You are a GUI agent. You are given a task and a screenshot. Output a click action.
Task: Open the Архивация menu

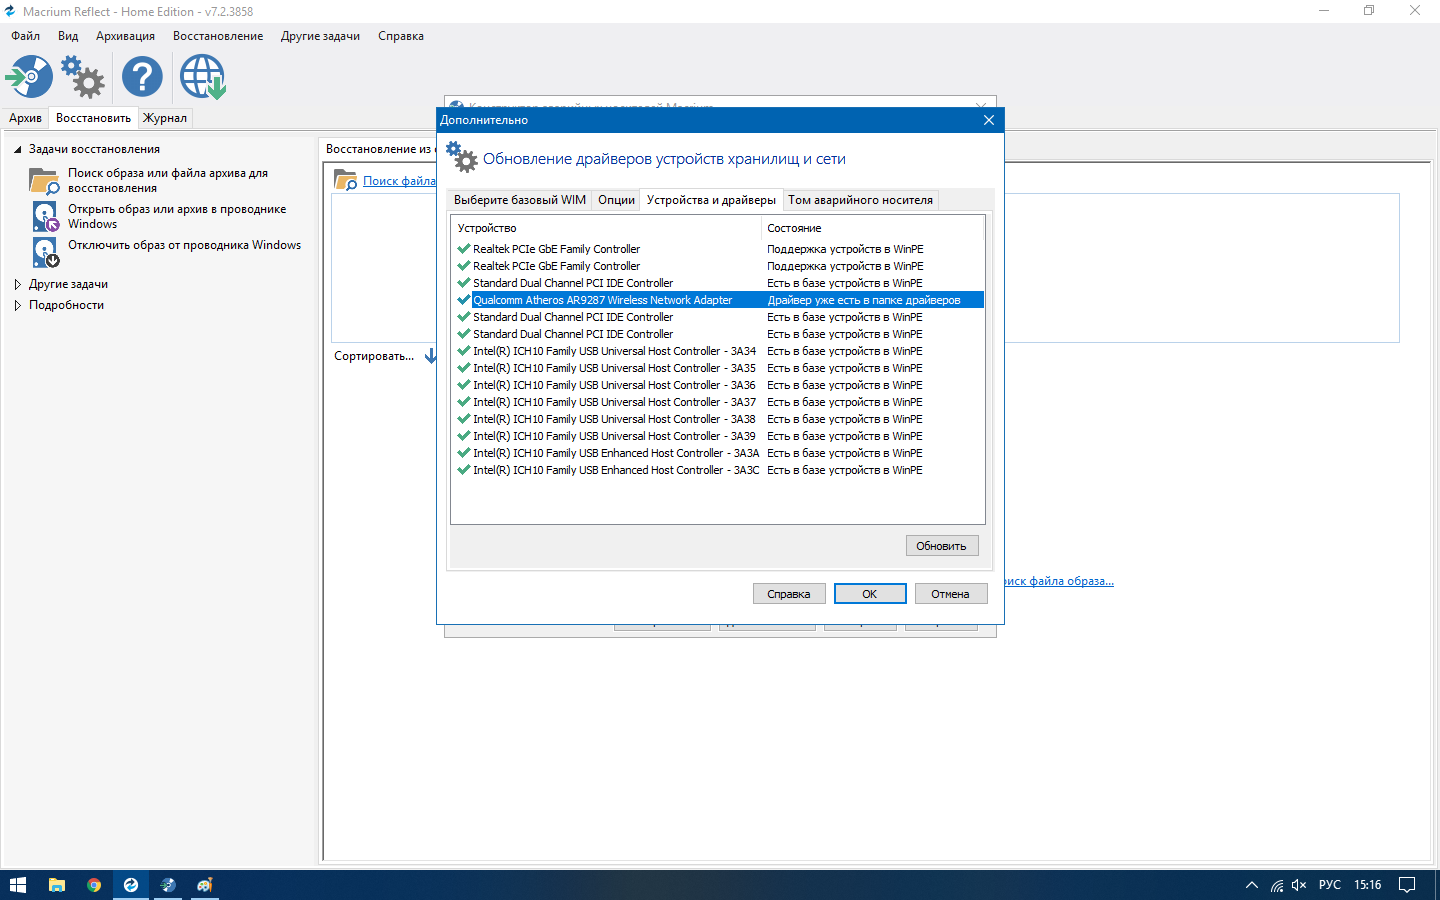point(125,36)
